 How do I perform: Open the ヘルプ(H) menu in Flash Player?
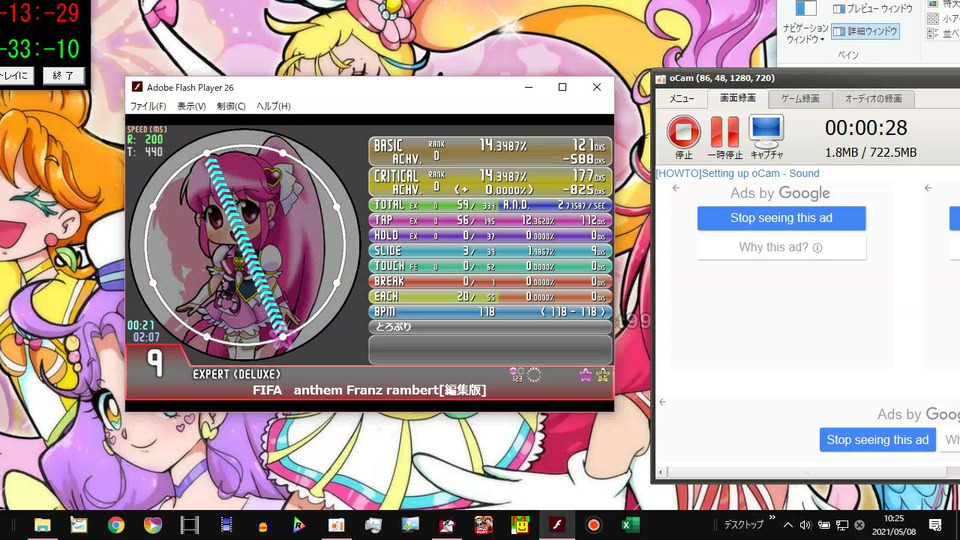[x=273, y=106]
